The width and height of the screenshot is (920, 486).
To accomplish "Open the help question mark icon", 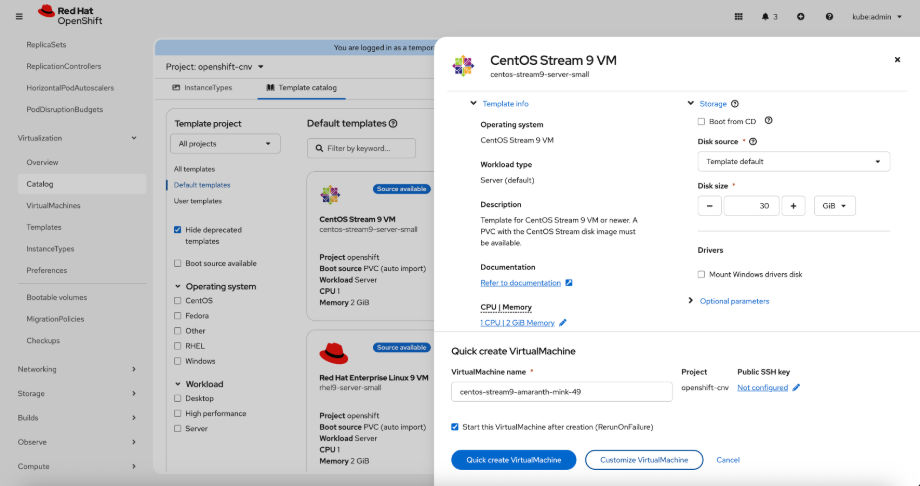I will click(829, 16).
